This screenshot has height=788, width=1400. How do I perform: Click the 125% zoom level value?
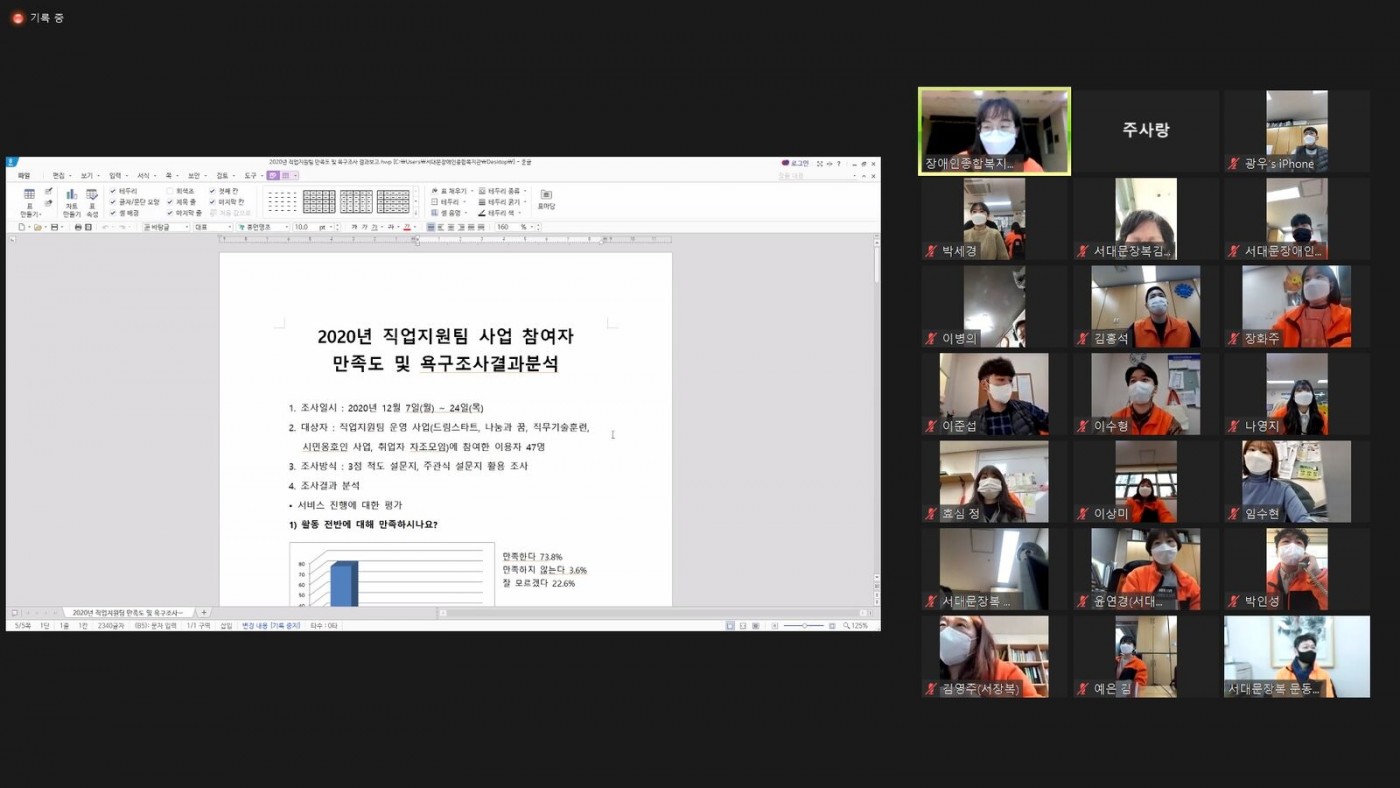point(861,626)
